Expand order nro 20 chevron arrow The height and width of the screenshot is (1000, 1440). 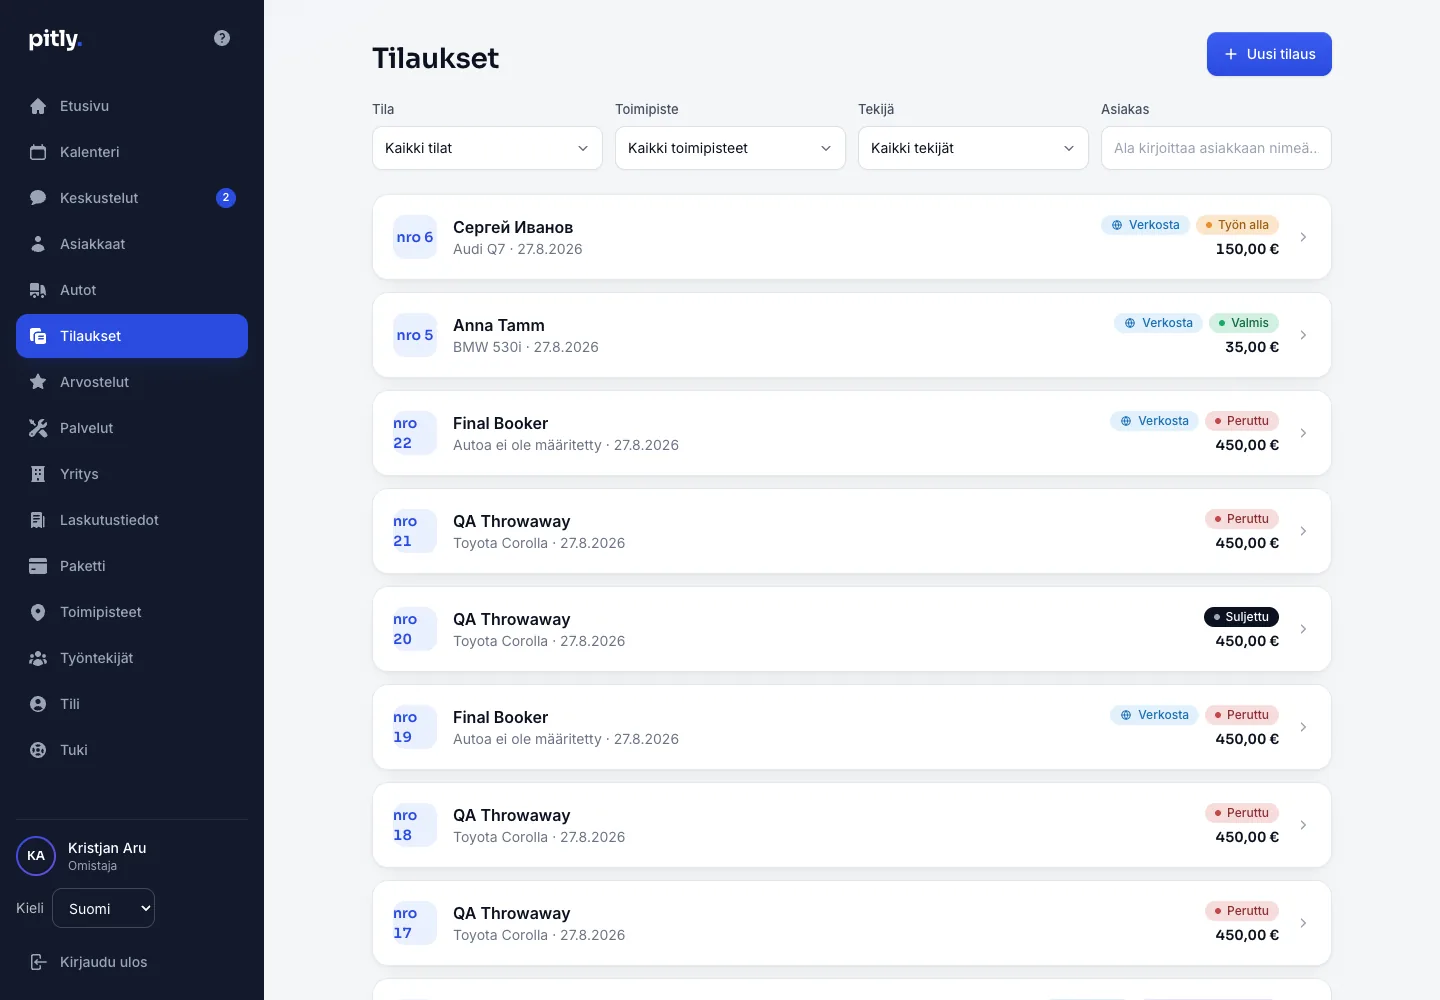coord(1303,629)
